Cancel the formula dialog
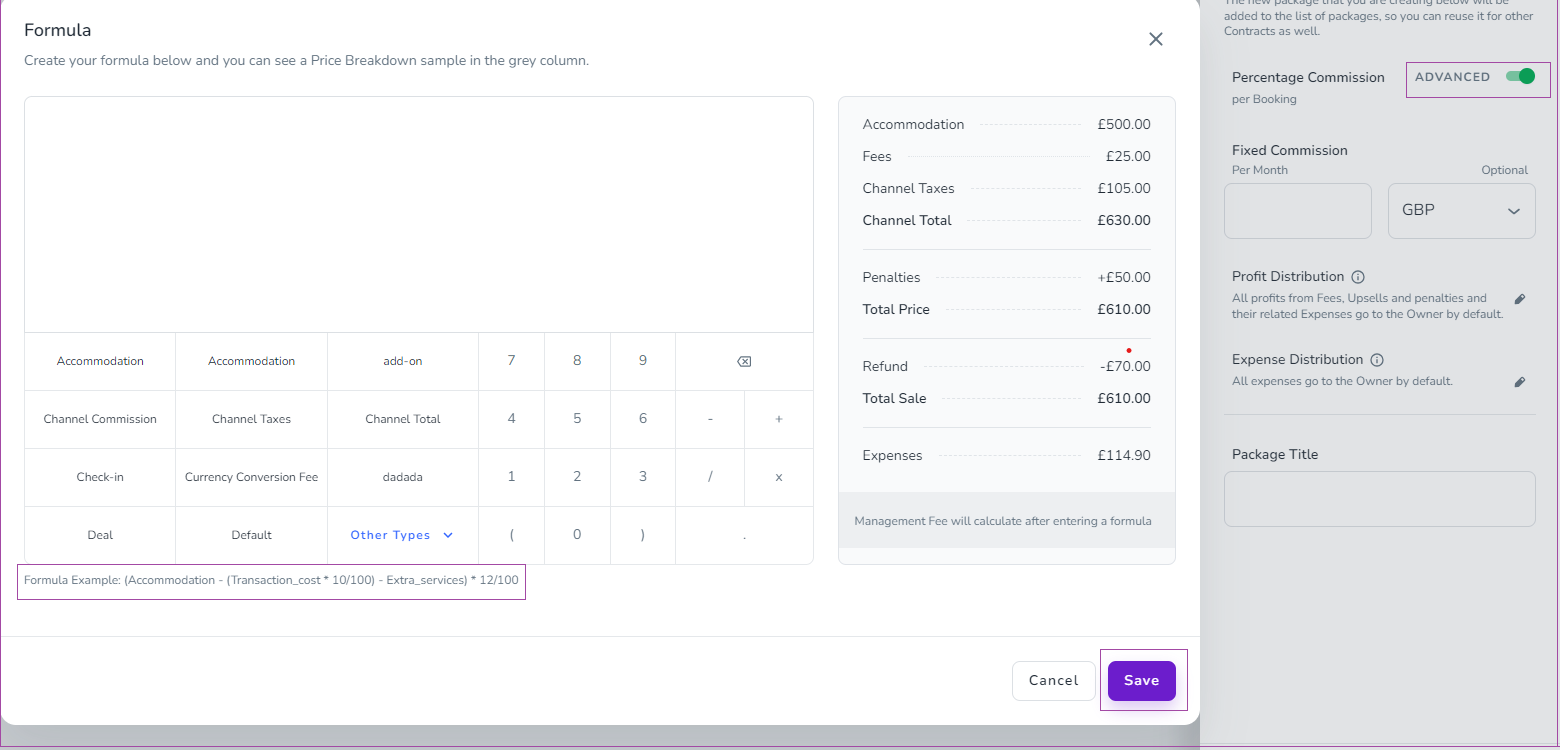The image size is (1560, 750). tap(1053, 681)
